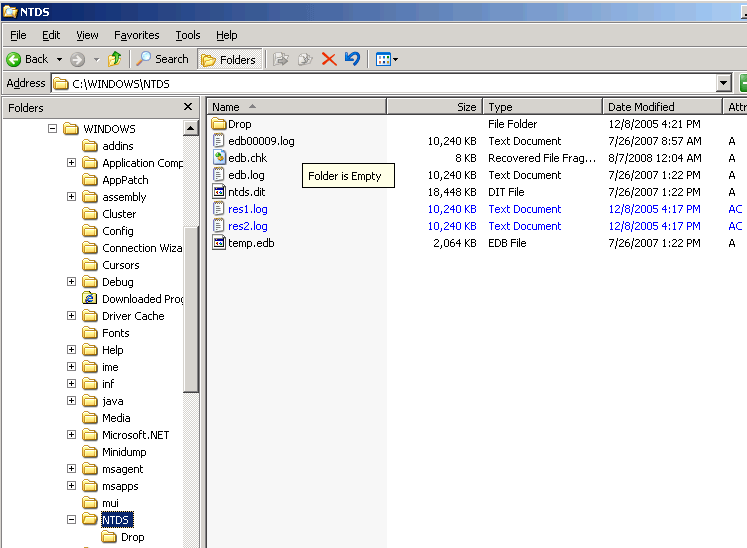
Task: Expand the Microsoft.NET folder node
Action: click(72, 435)
